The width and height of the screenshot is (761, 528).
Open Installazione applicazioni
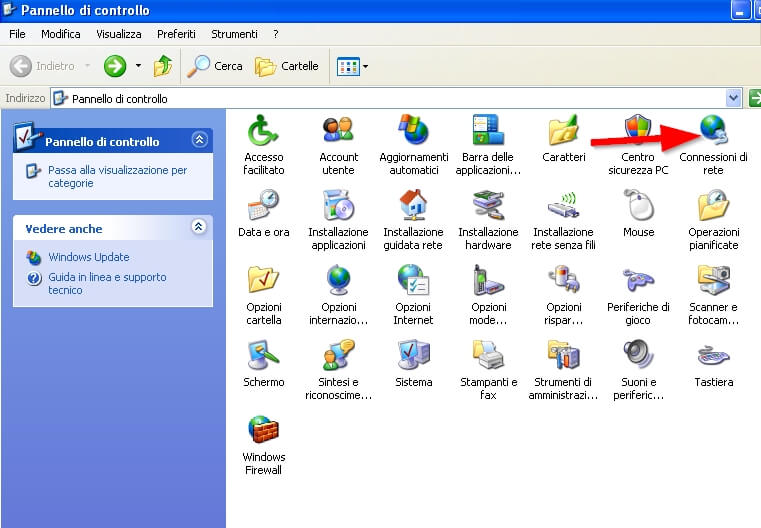[338, 219]
